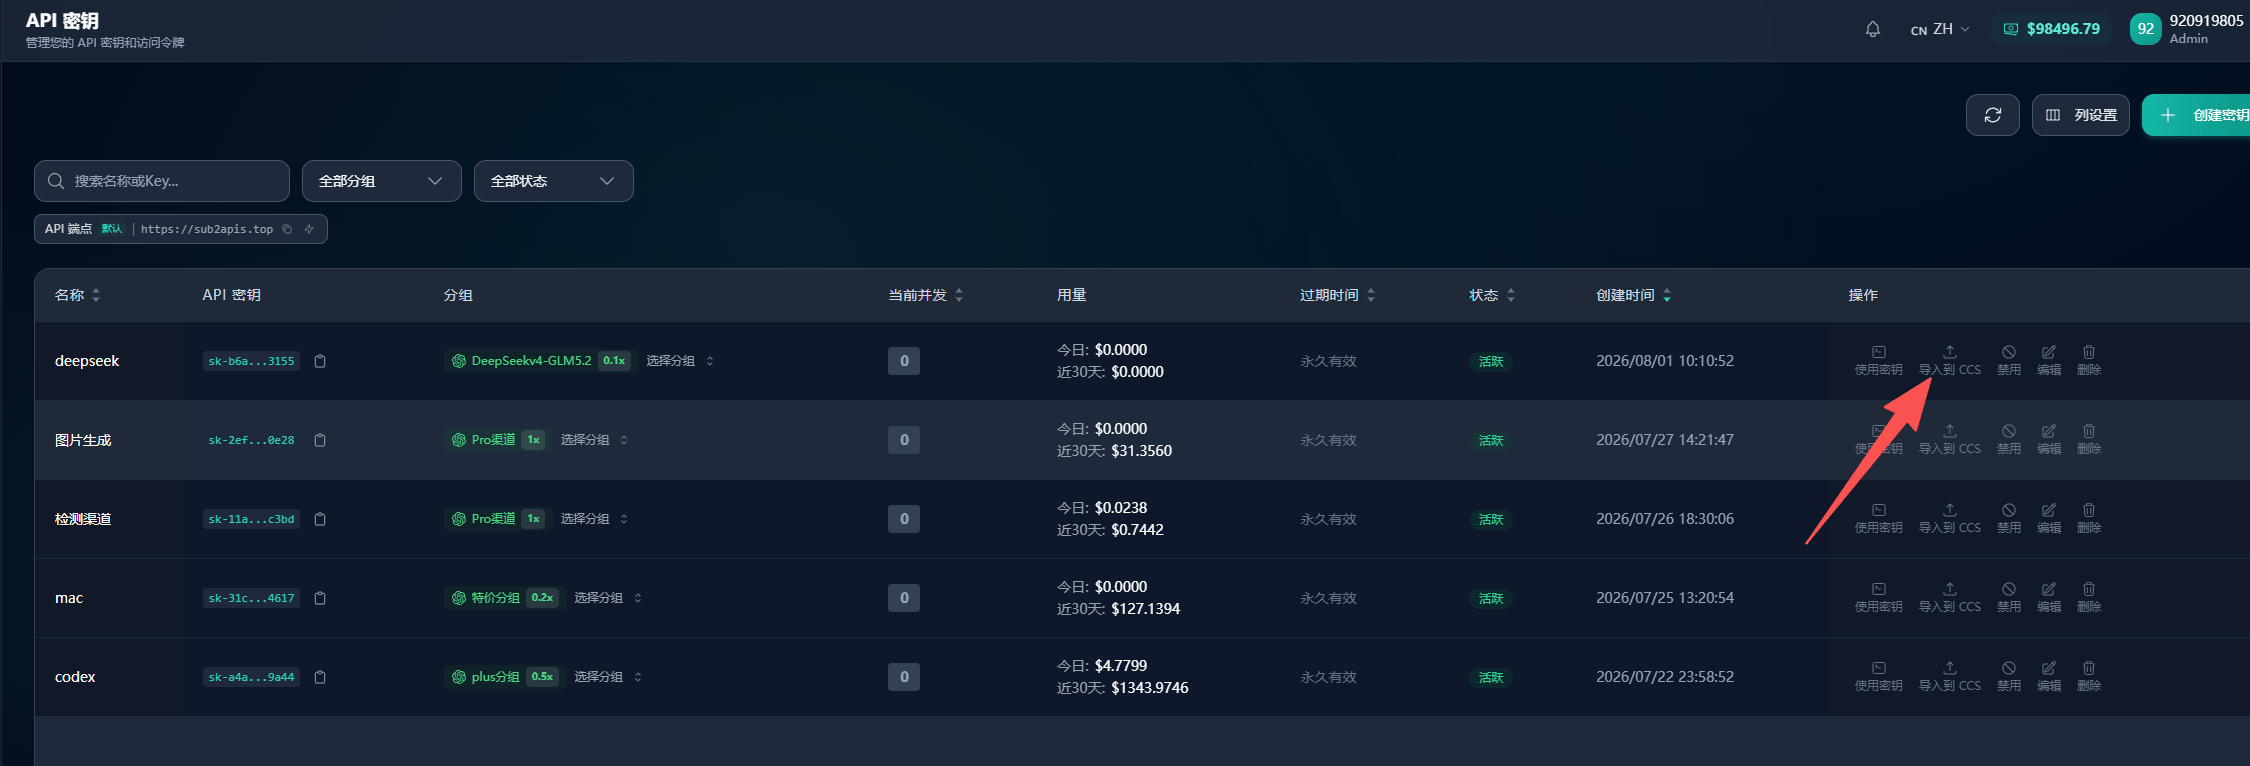Click 使用密钥 for the deepseek key
Screen dimensions: 2250x766
click(1879, 361)
